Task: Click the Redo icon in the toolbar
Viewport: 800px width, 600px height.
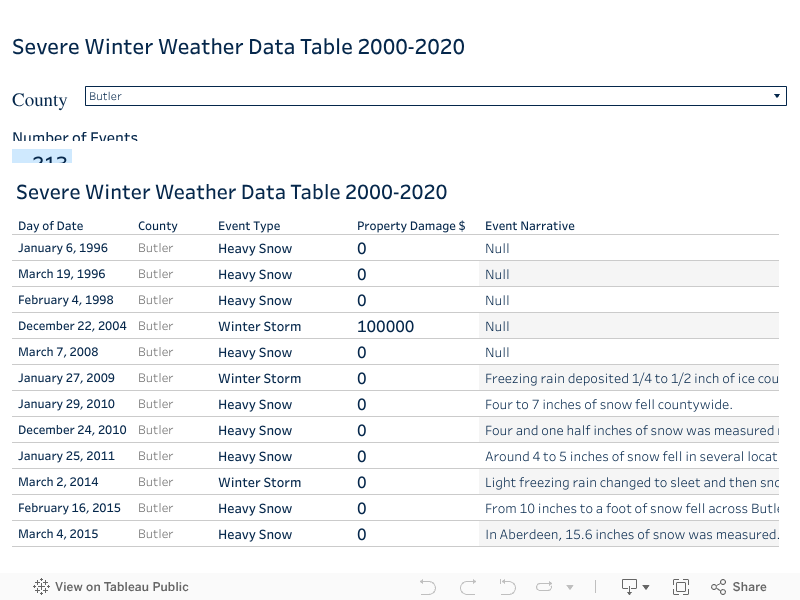Action: pos(466,586)
